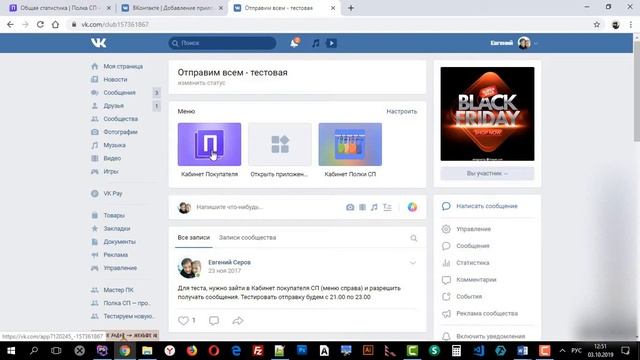Switch to Записи сообщества tab
The width and height of the screenshot is (640, 360).
247,238
